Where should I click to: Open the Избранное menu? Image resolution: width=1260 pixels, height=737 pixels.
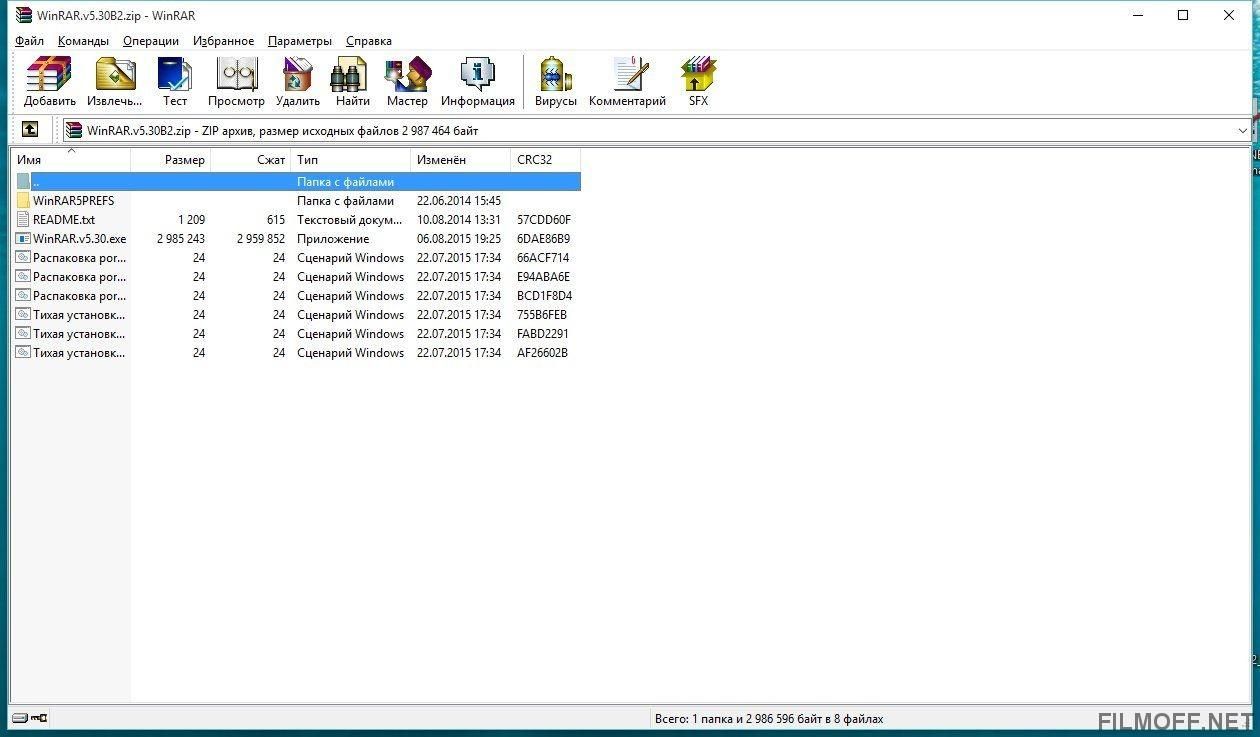pos(223,41)
